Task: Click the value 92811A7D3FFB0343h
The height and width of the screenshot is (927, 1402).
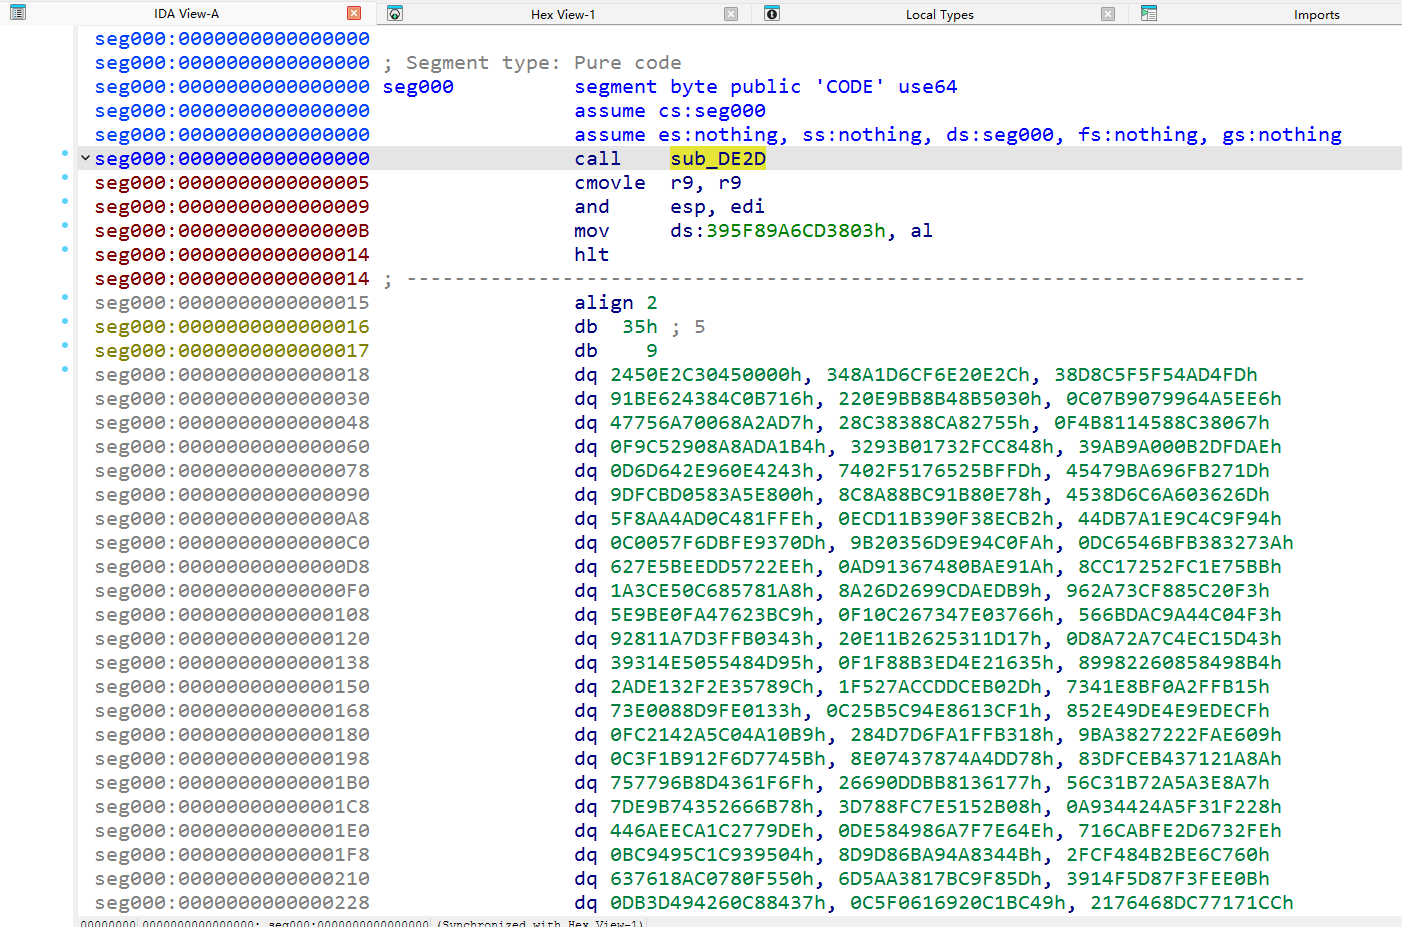Action: coord(712,638)
